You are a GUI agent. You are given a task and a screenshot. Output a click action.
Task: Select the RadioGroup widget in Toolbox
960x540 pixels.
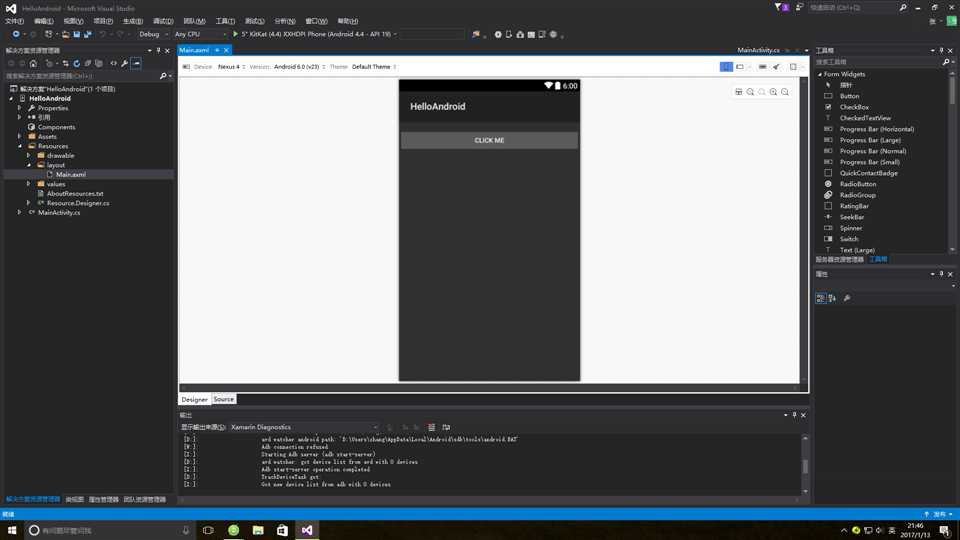click(x=858, y=195)
